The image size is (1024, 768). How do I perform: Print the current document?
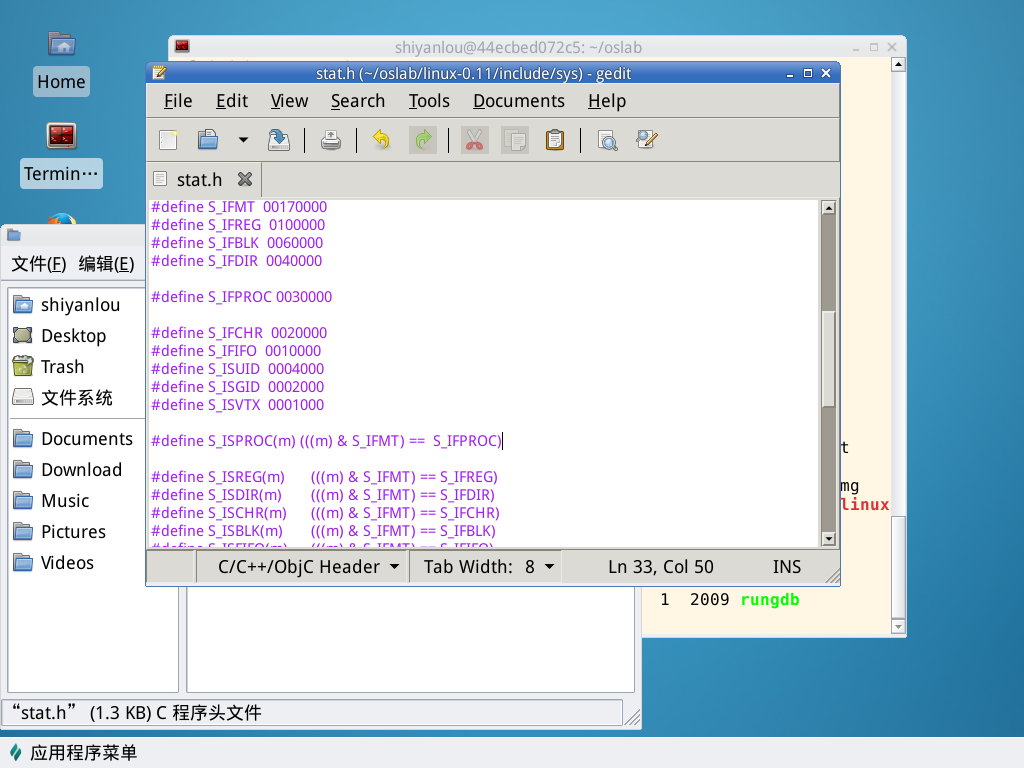[331, 140]
